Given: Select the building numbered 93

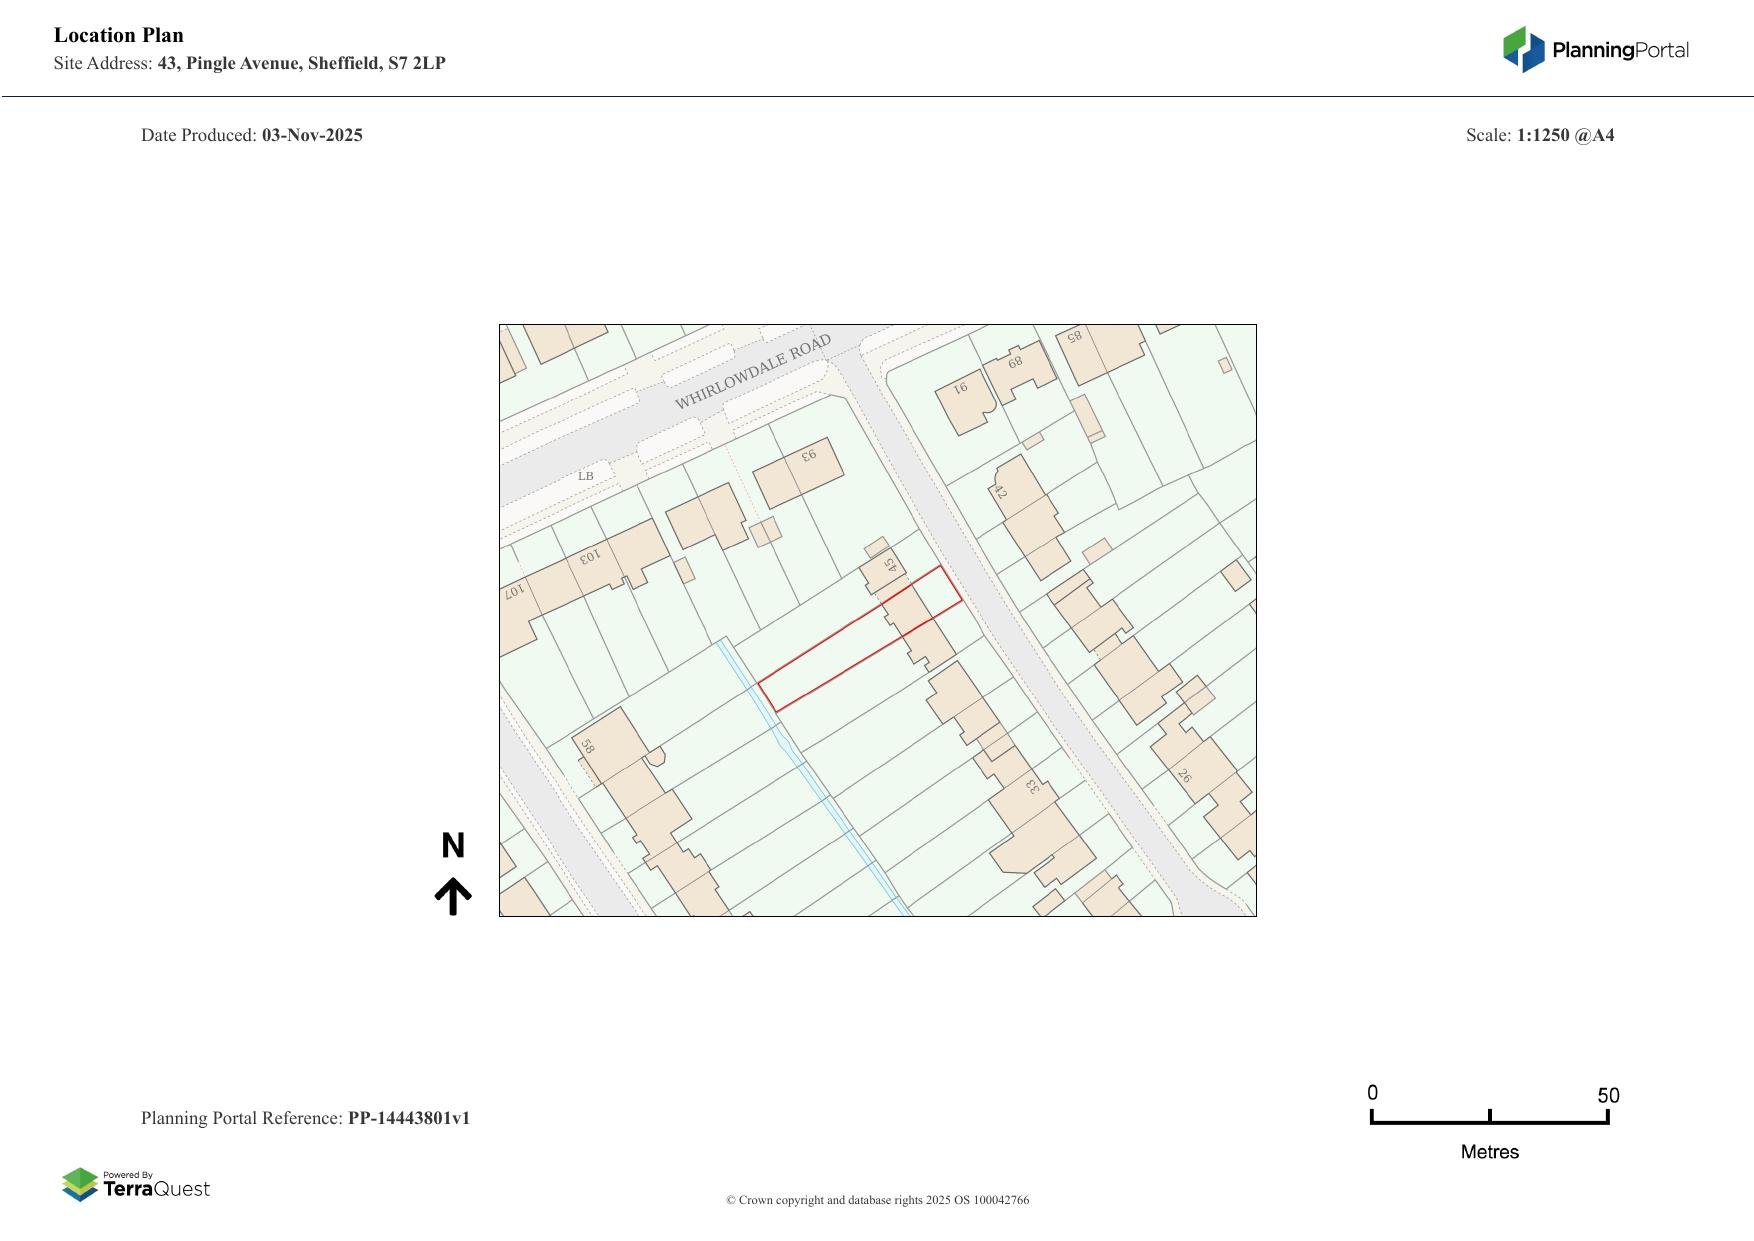Looking at the screenshot, I should point(797,473).
